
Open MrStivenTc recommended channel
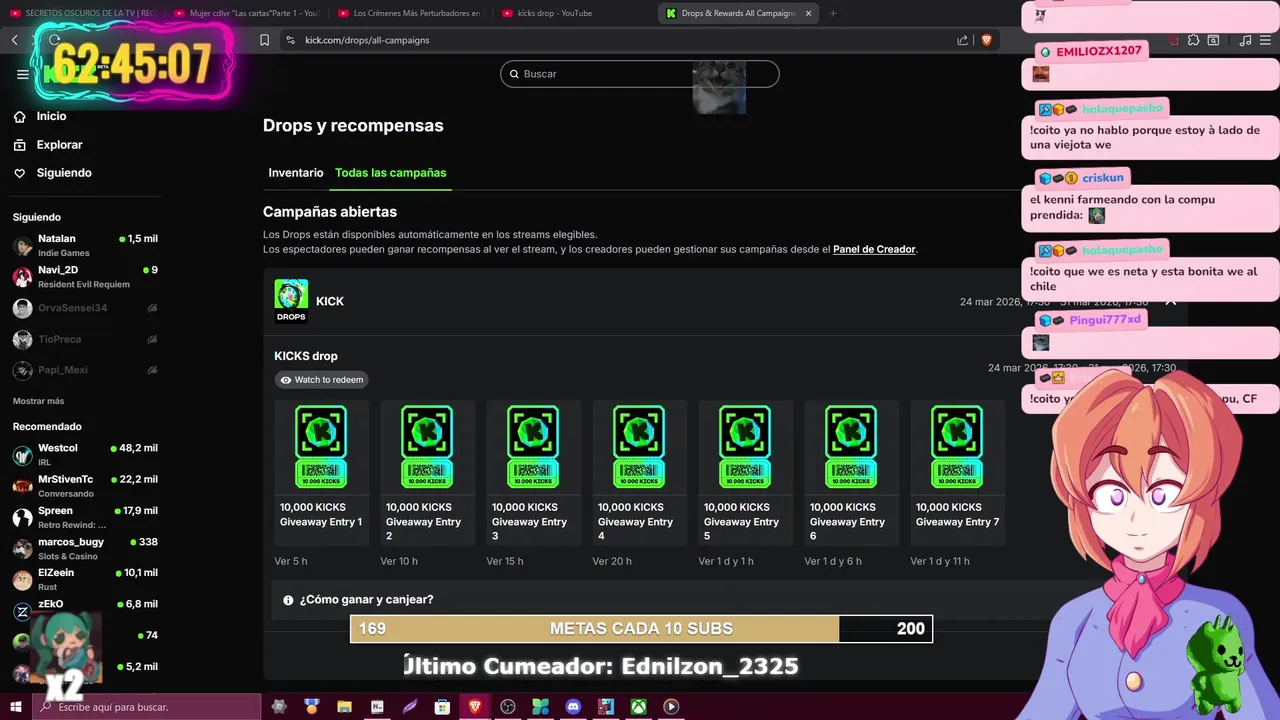point(85,486)
